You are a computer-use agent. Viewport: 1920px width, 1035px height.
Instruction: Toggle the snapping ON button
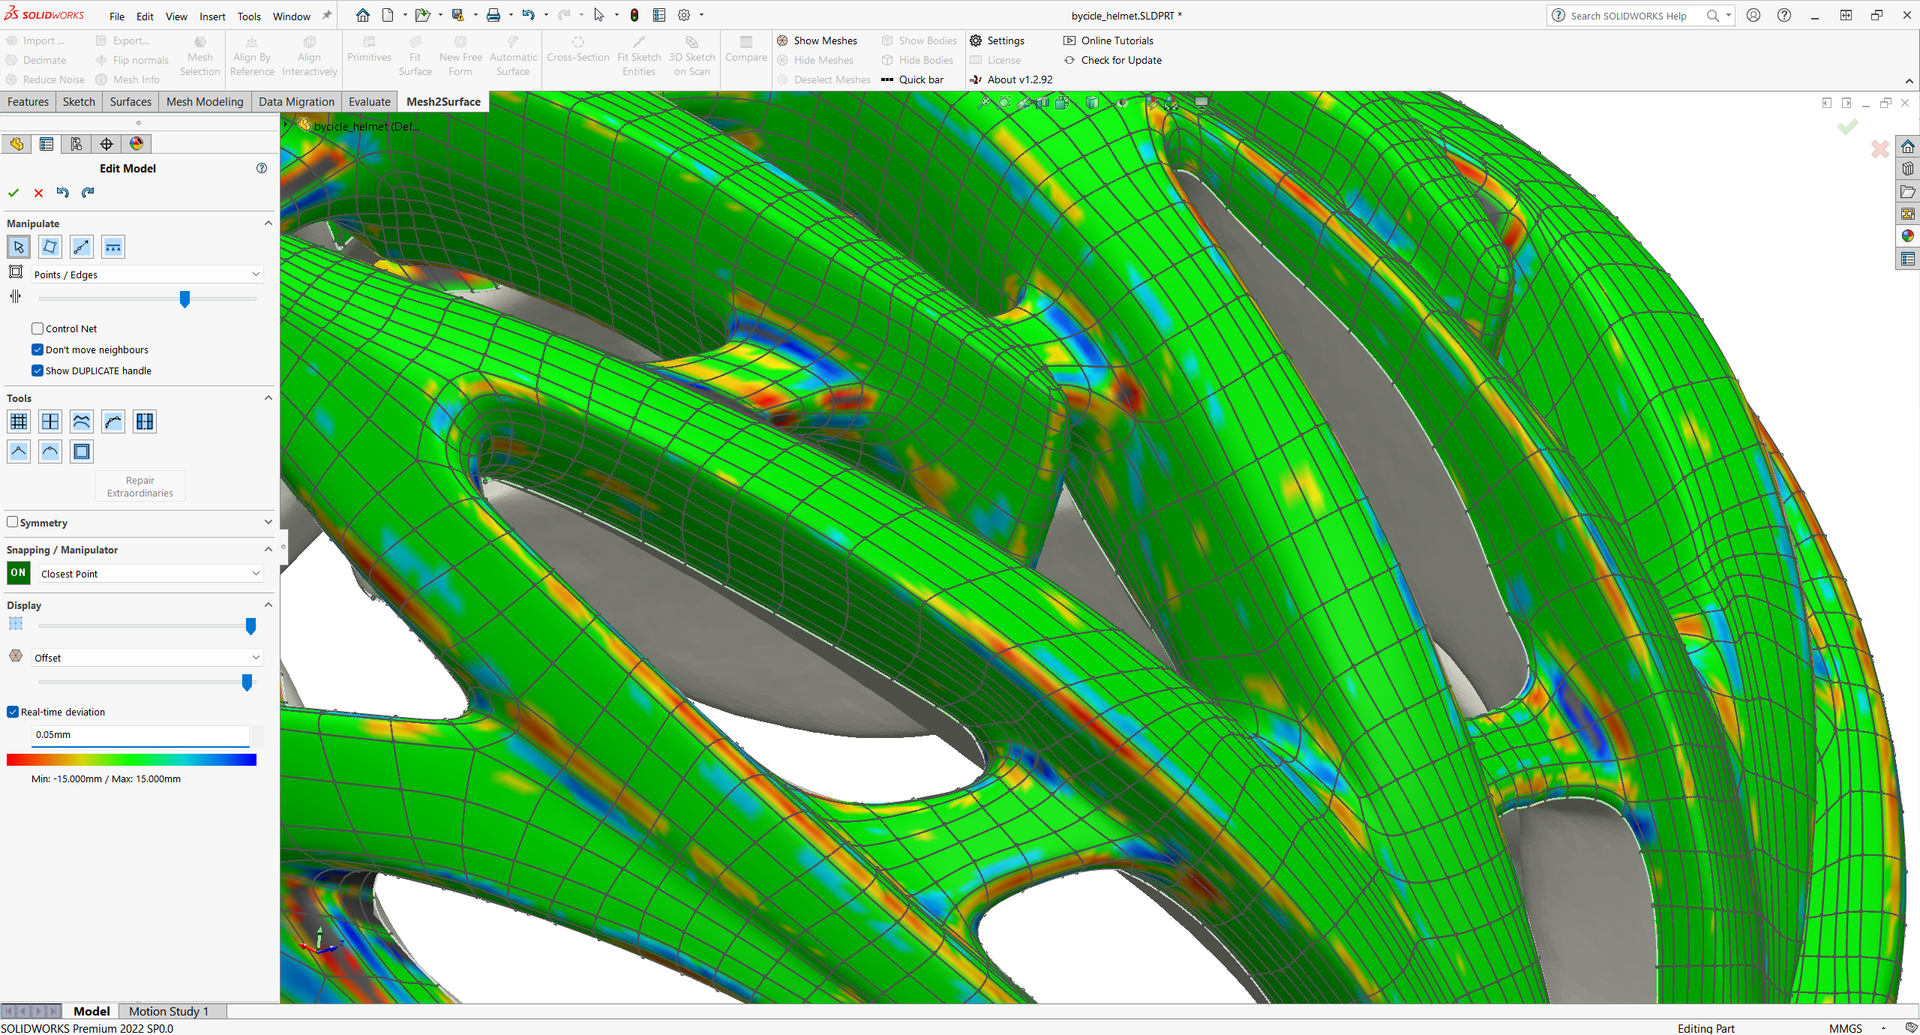(x=18, y=573)
